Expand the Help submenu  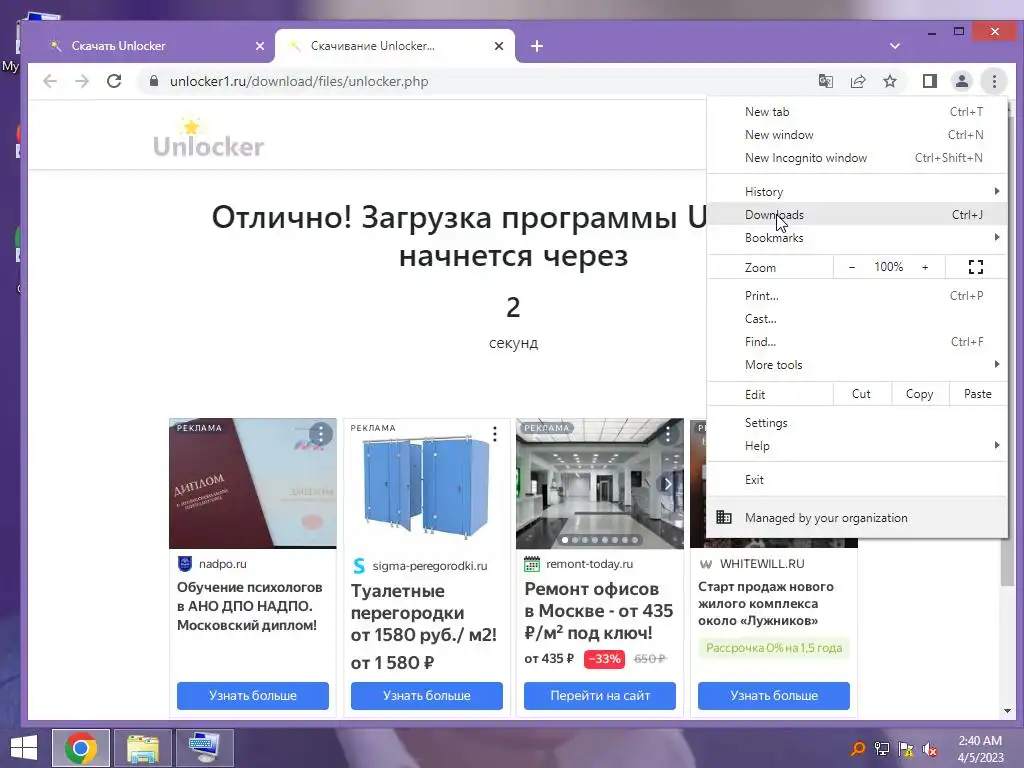[x=857, y=445]
